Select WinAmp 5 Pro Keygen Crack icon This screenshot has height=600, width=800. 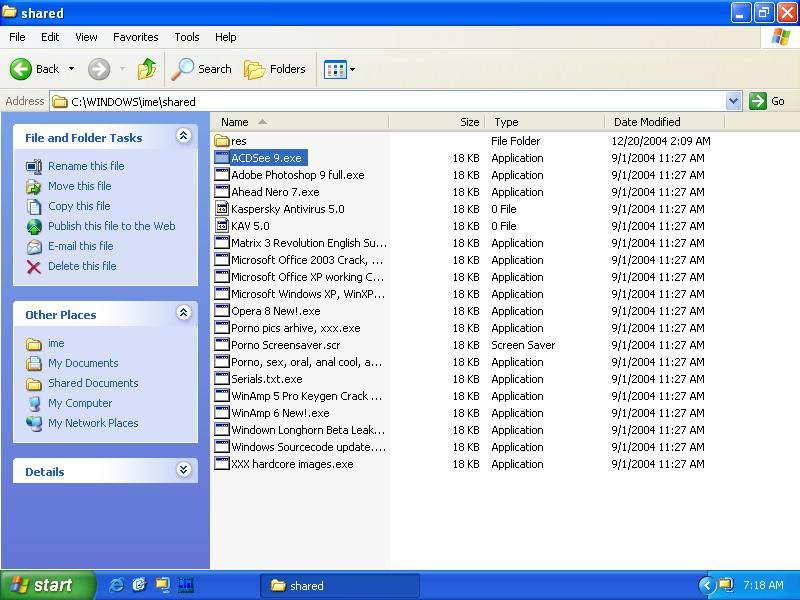click(x=221, y=396)
